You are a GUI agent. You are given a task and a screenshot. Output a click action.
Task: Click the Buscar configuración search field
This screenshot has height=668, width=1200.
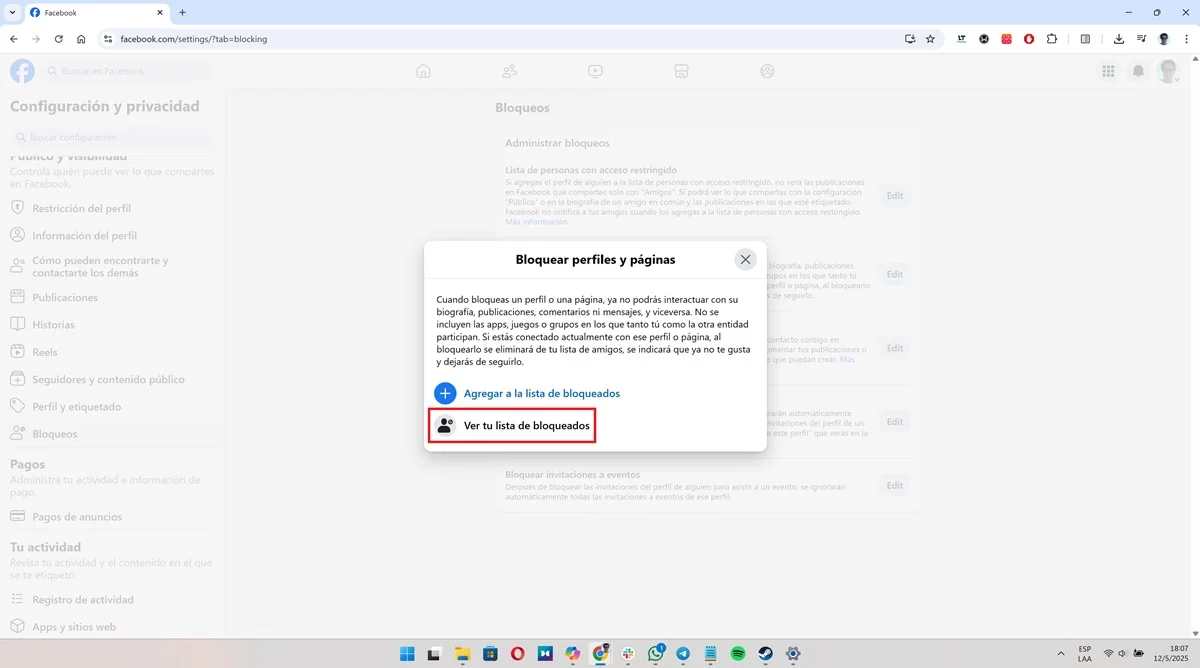click(110, 137)
